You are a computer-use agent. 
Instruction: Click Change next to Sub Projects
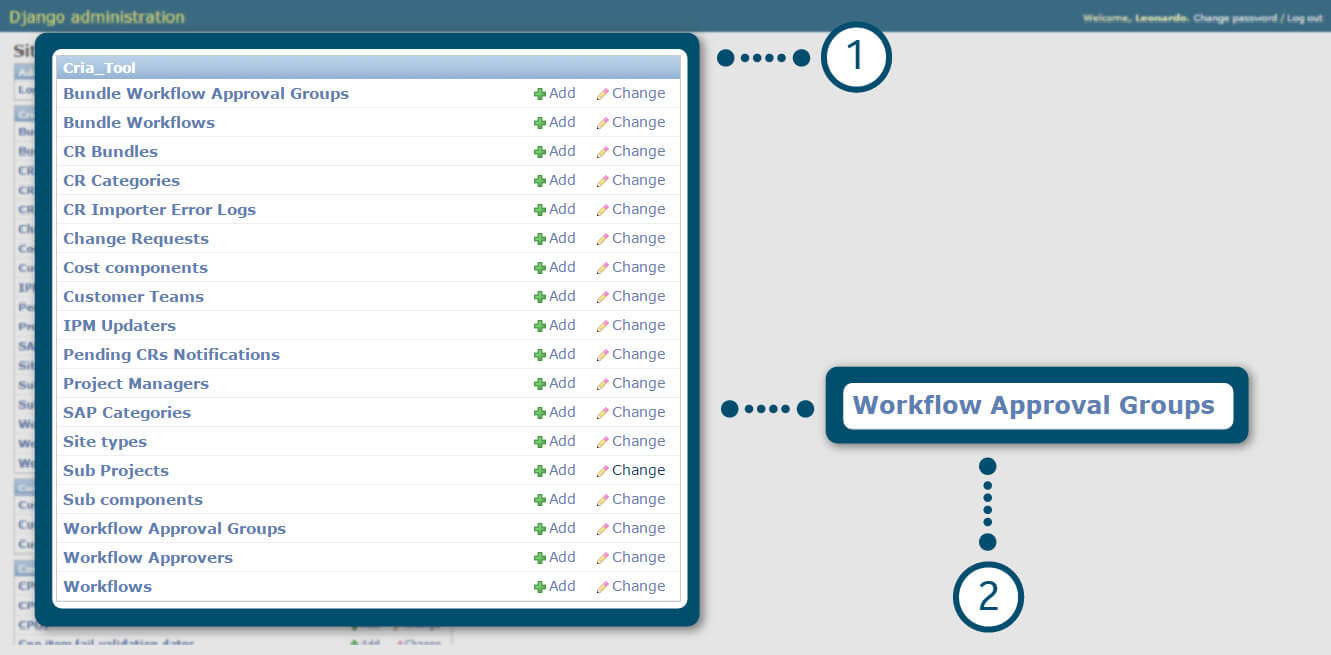tap(637, 471)
